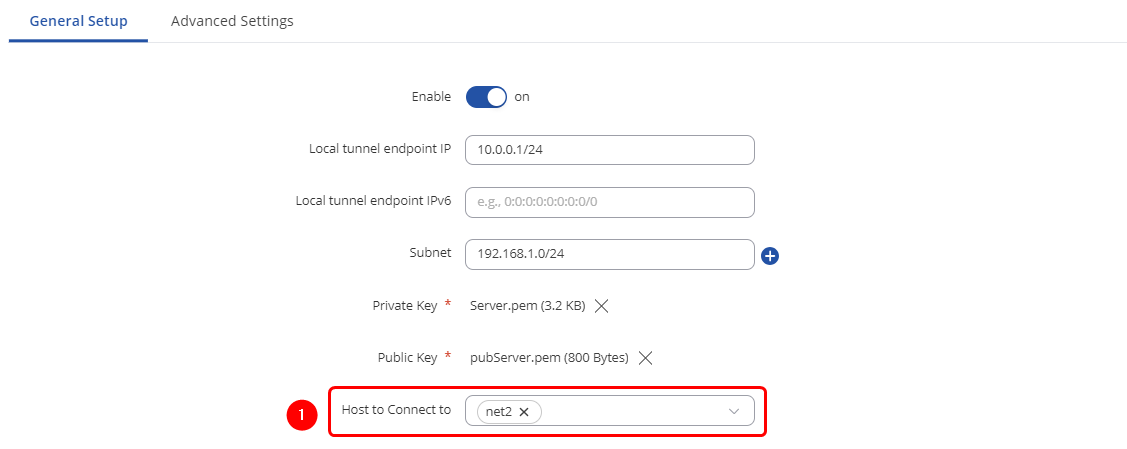Image resolution: width=1127 pixels, height=449 pixels.
Task: Remove the Server.pem private key file
Action: (602, 306)
